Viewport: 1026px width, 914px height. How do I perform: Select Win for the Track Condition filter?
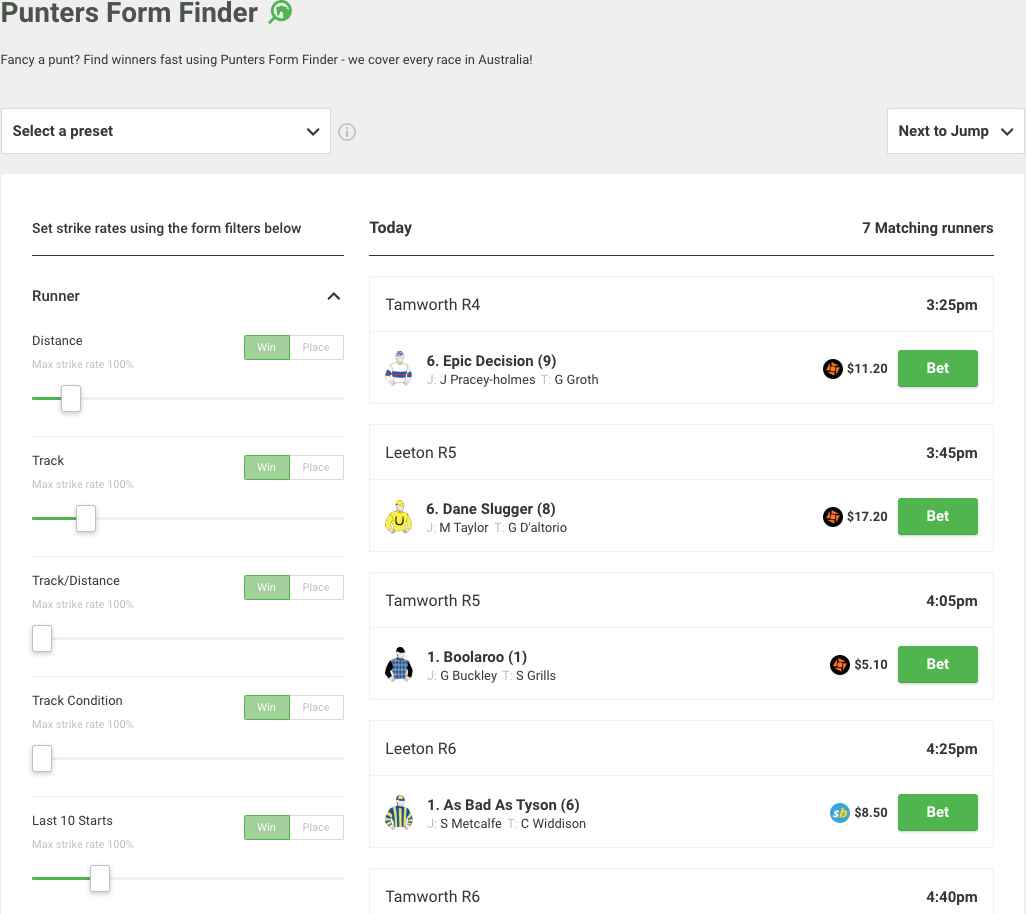(x=266, y=707)
